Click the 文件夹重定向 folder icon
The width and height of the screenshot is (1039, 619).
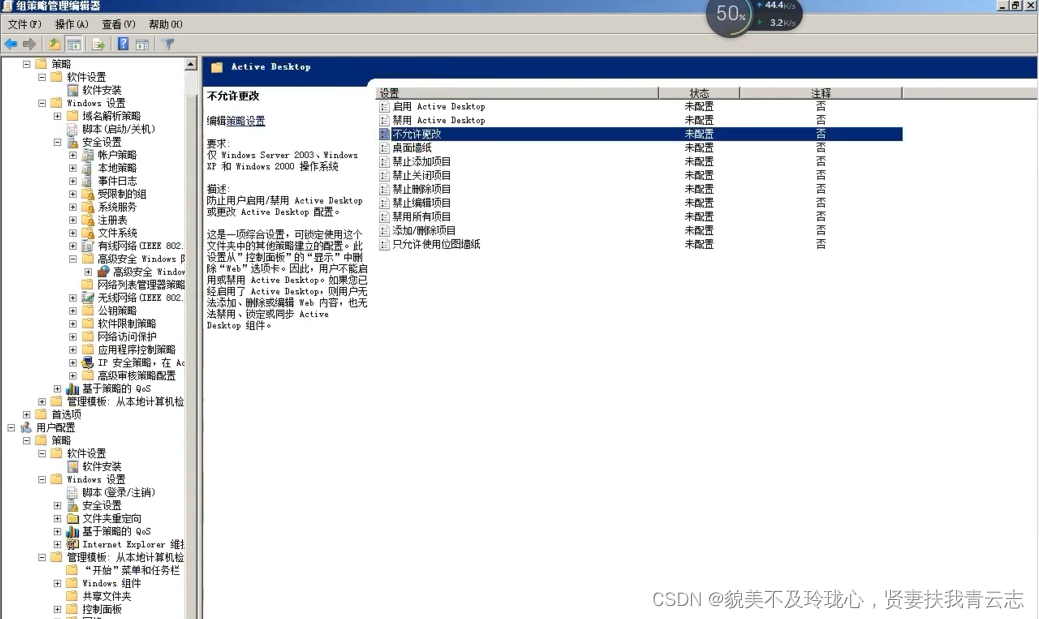click(72, 519)
